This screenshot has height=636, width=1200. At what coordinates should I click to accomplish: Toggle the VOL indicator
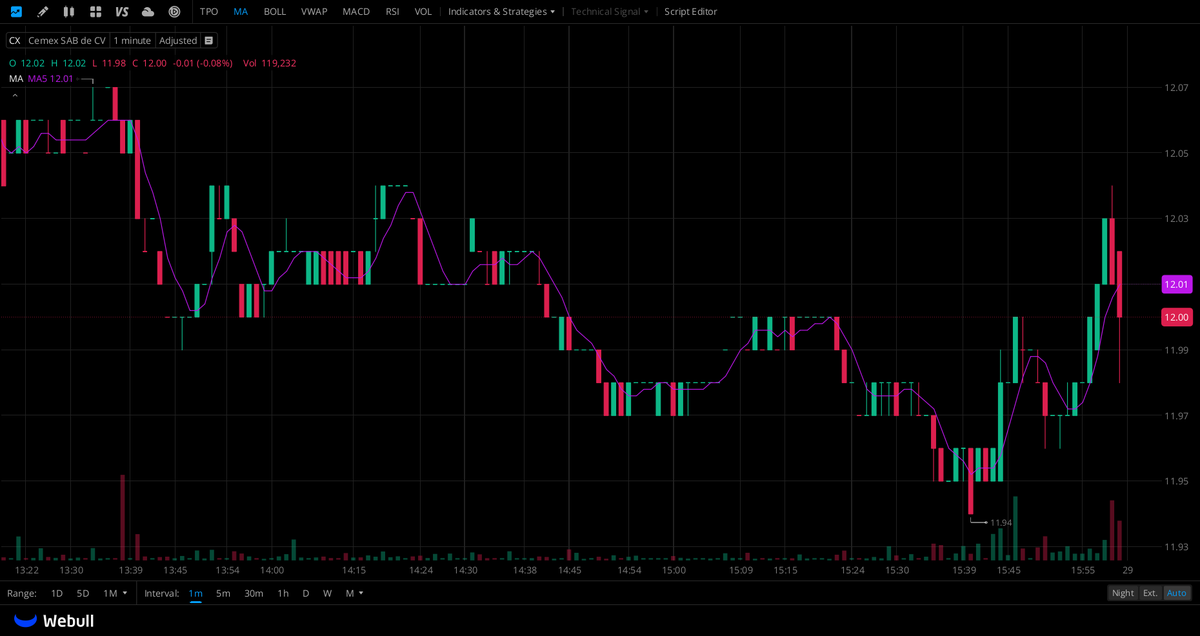(x=423, y=12)
